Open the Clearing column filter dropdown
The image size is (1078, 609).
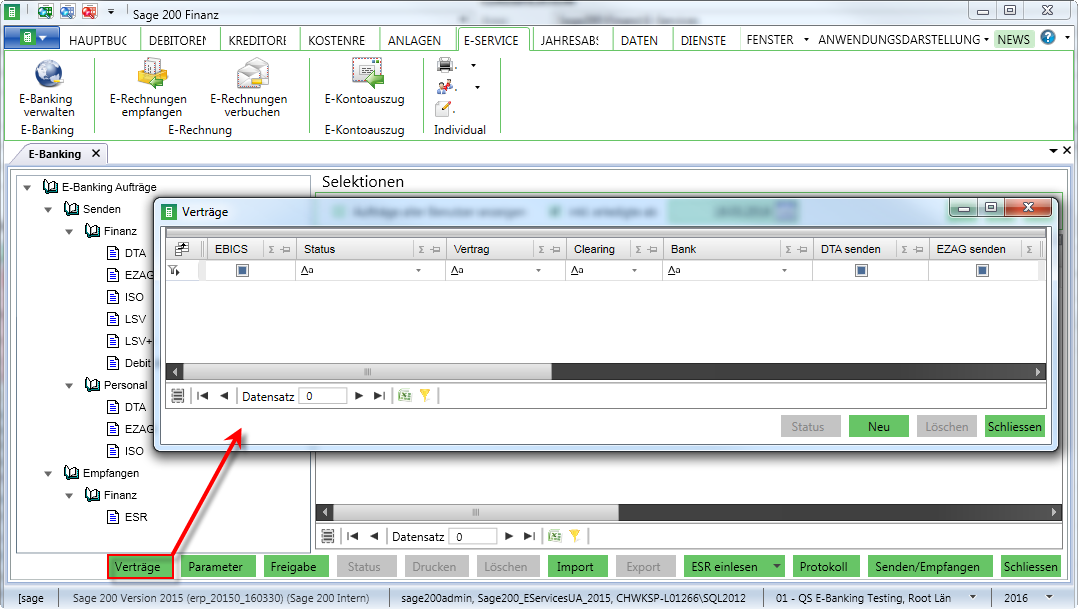click(634, 271)
